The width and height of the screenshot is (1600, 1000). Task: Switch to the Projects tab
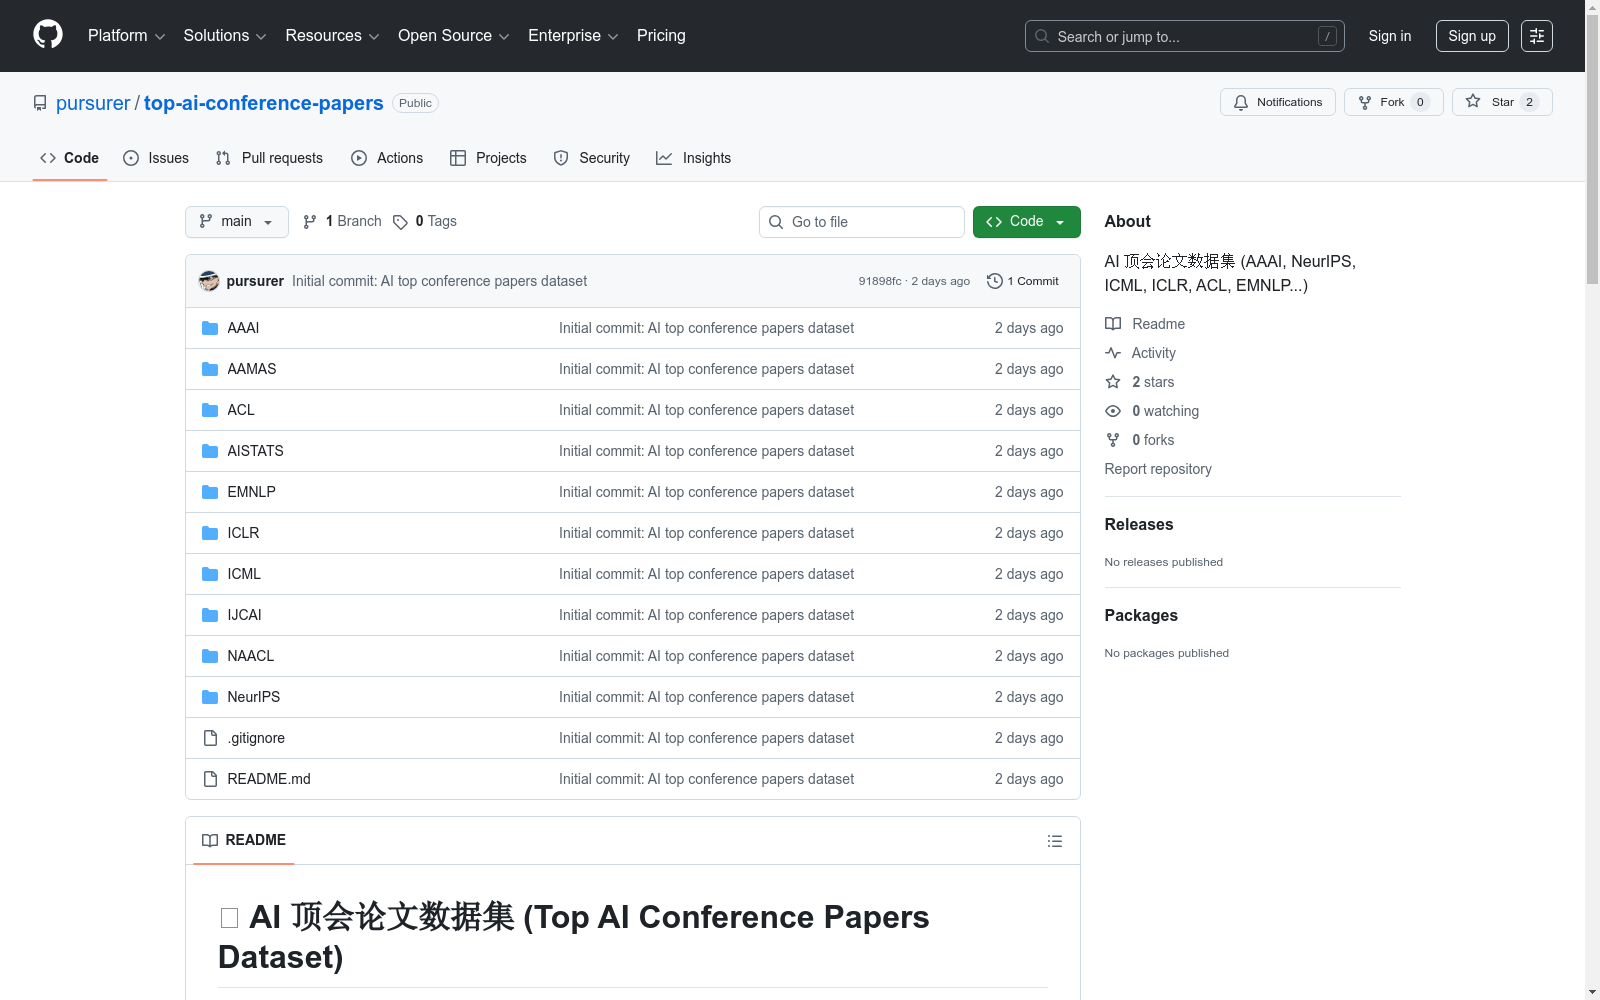tap(488, 158)
